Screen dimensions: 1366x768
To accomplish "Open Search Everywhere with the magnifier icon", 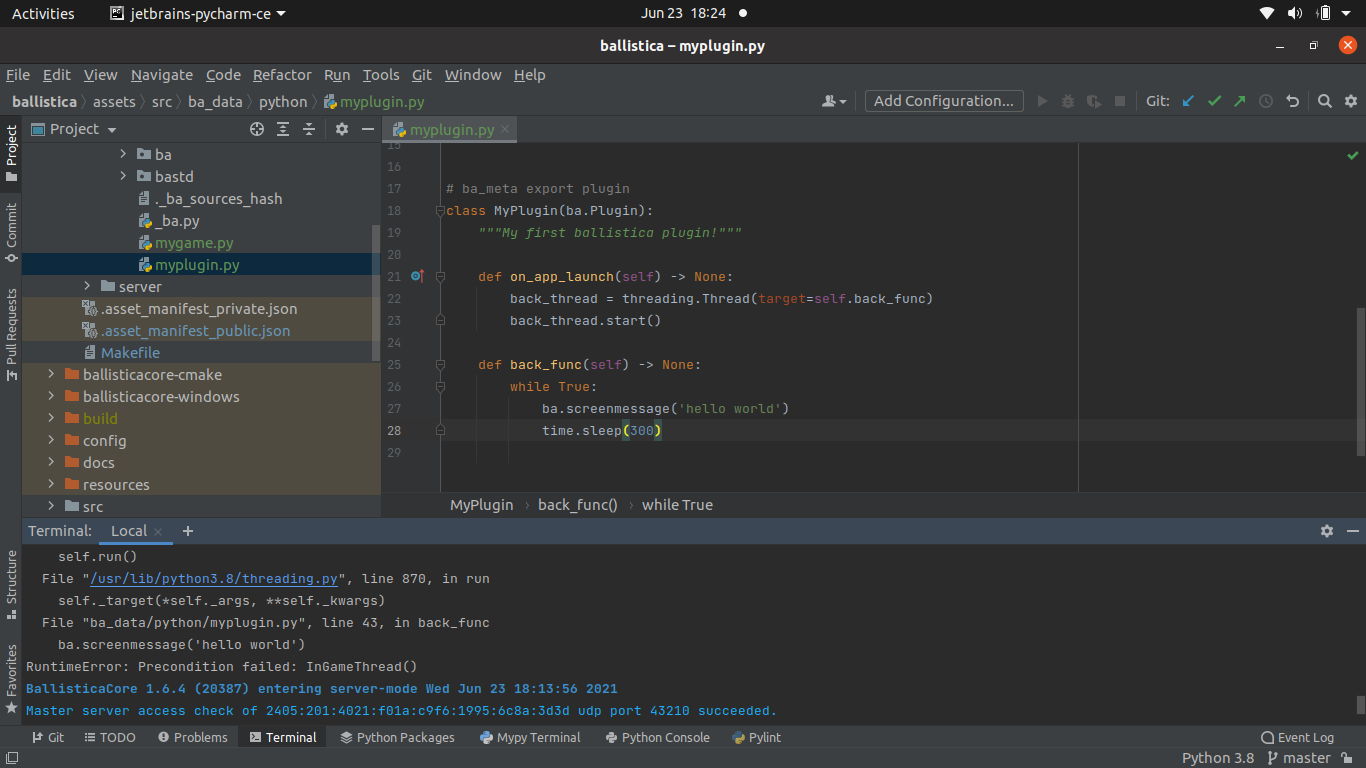I will [x=1325, y=100].
